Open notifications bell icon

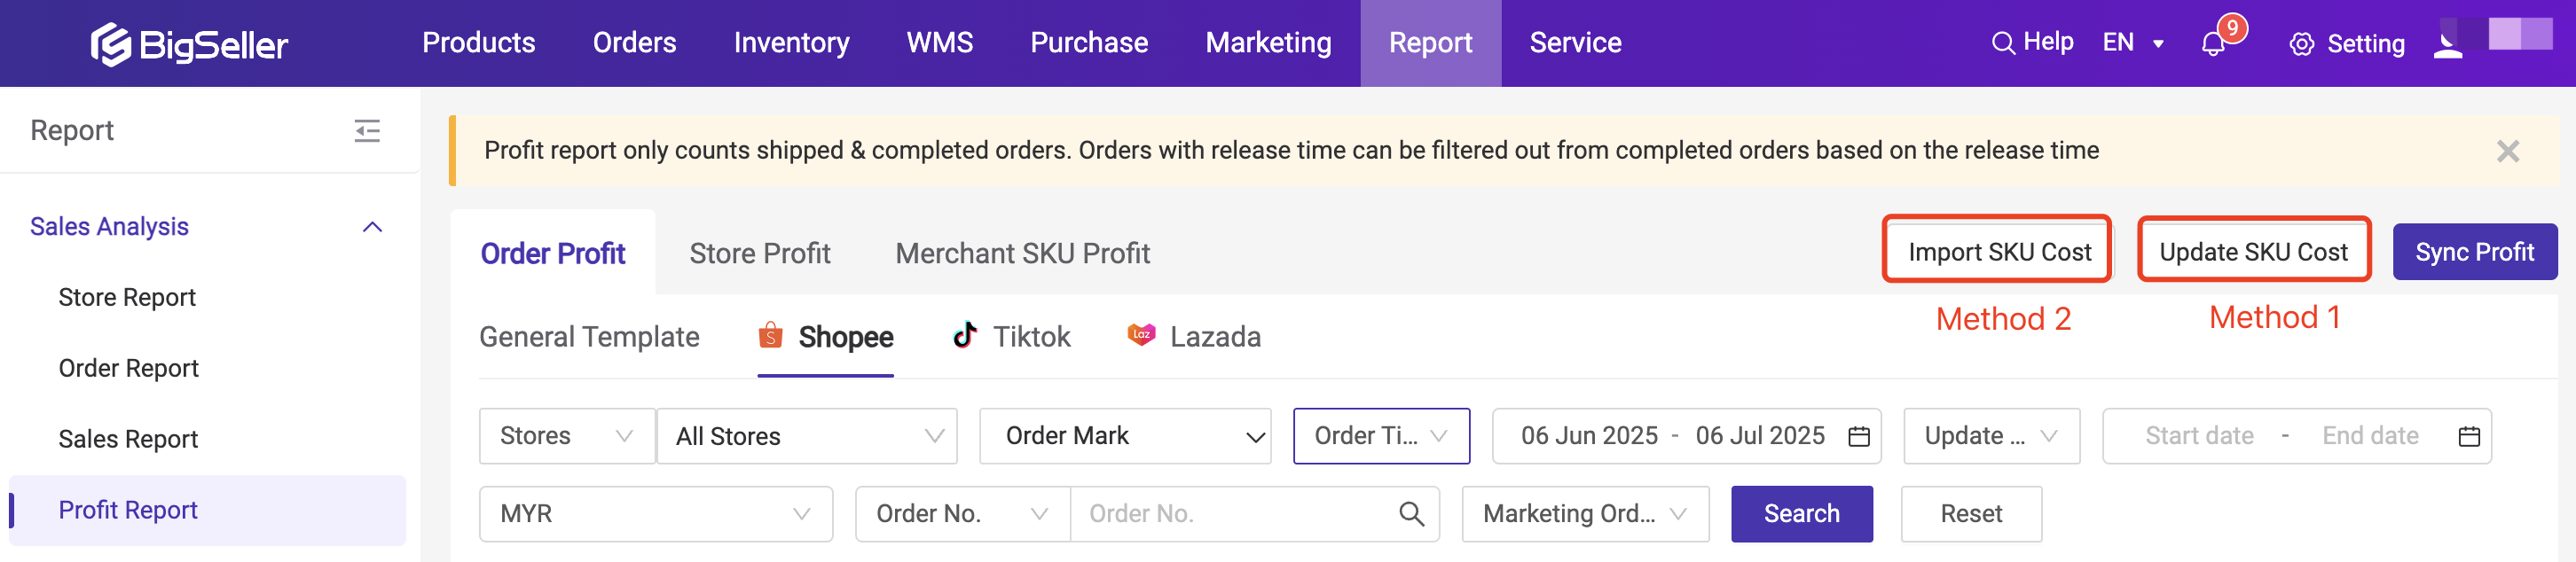(x=2213, y=44)
